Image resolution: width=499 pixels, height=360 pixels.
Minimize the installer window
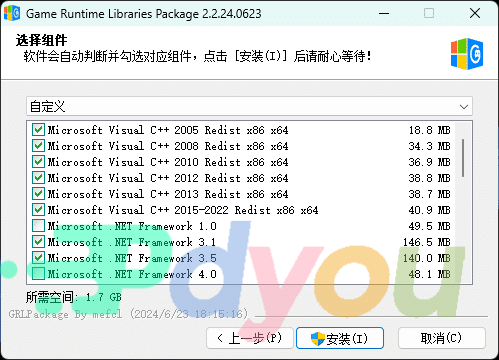(384, 13)
